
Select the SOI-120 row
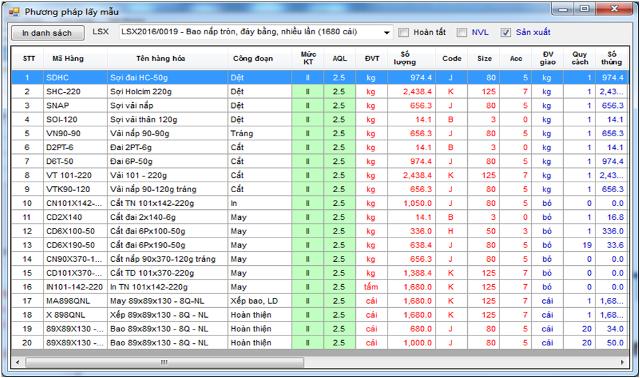click(x=320, y=120)
